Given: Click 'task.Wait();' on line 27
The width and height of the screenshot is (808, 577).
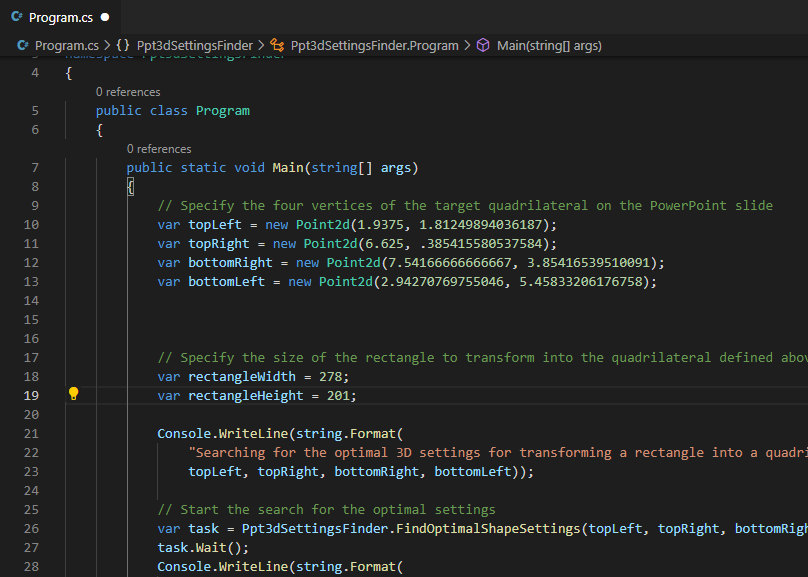Looking at the screenshot, I should (x=203, y=548).
